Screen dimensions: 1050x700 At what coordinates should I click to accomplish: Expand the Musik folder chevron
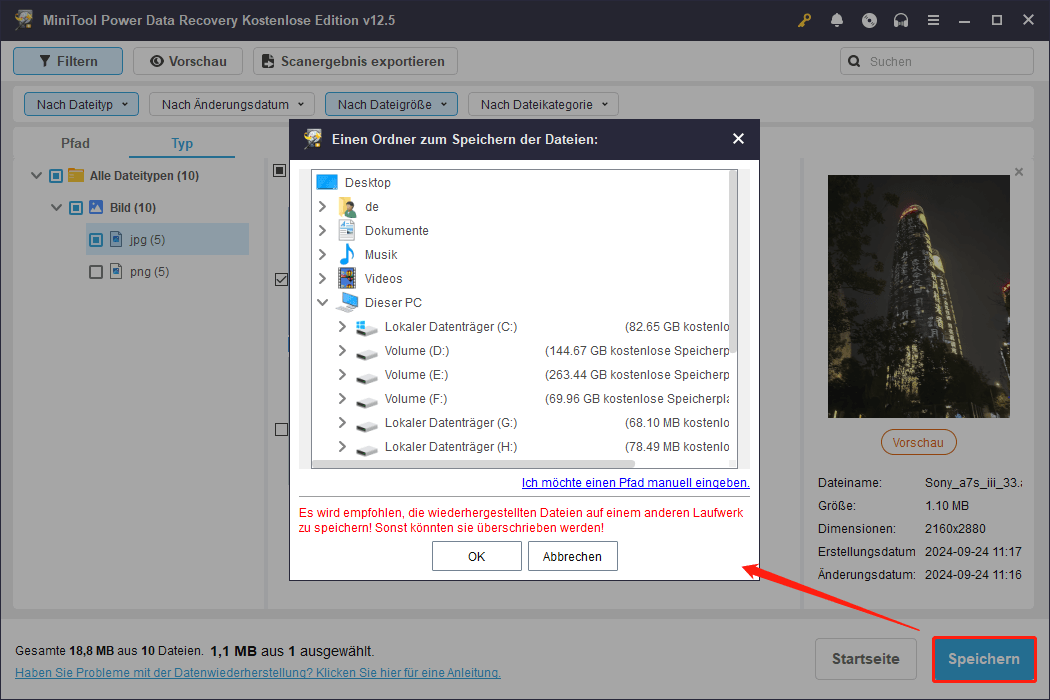322,255
